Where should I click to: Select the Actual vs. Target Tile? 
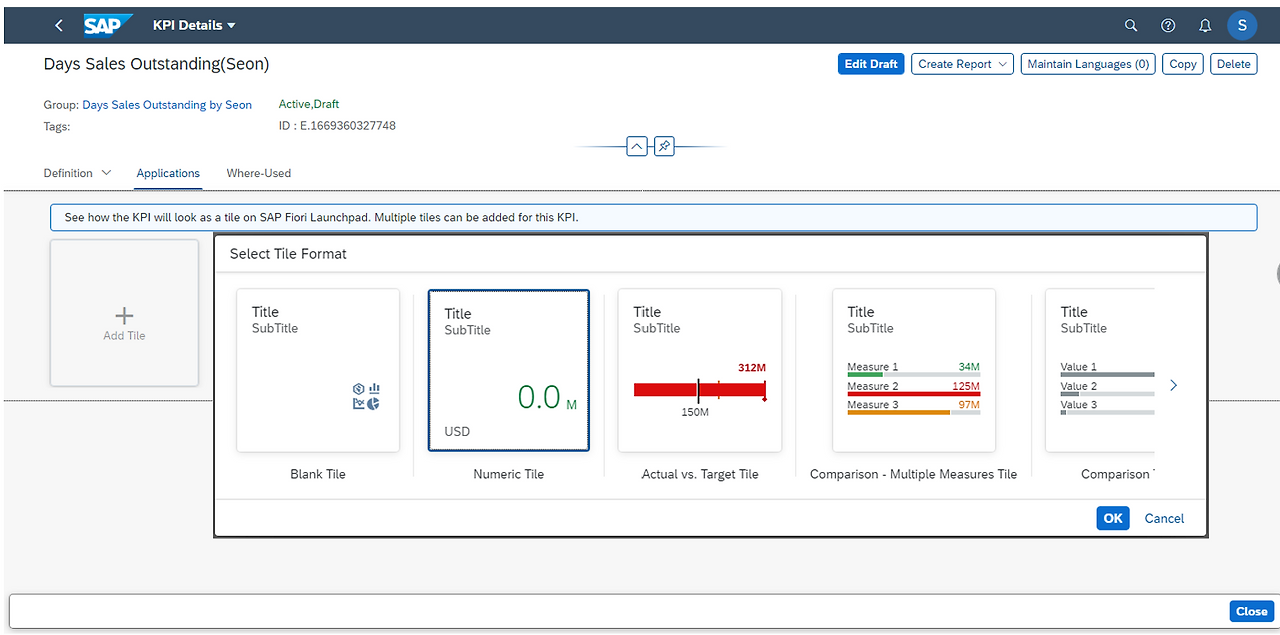point(700,371)
